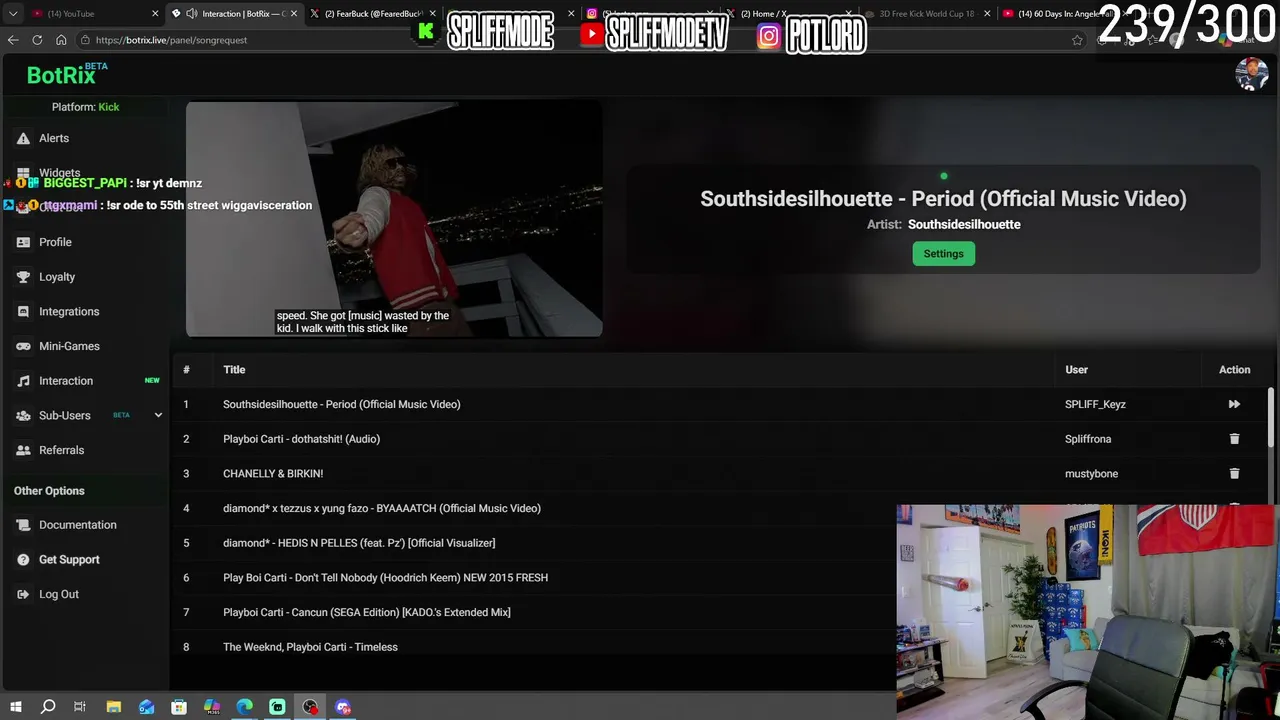Open Referrals using the people icon
This screenshot has height=720, width=1280.
point(23,450)
